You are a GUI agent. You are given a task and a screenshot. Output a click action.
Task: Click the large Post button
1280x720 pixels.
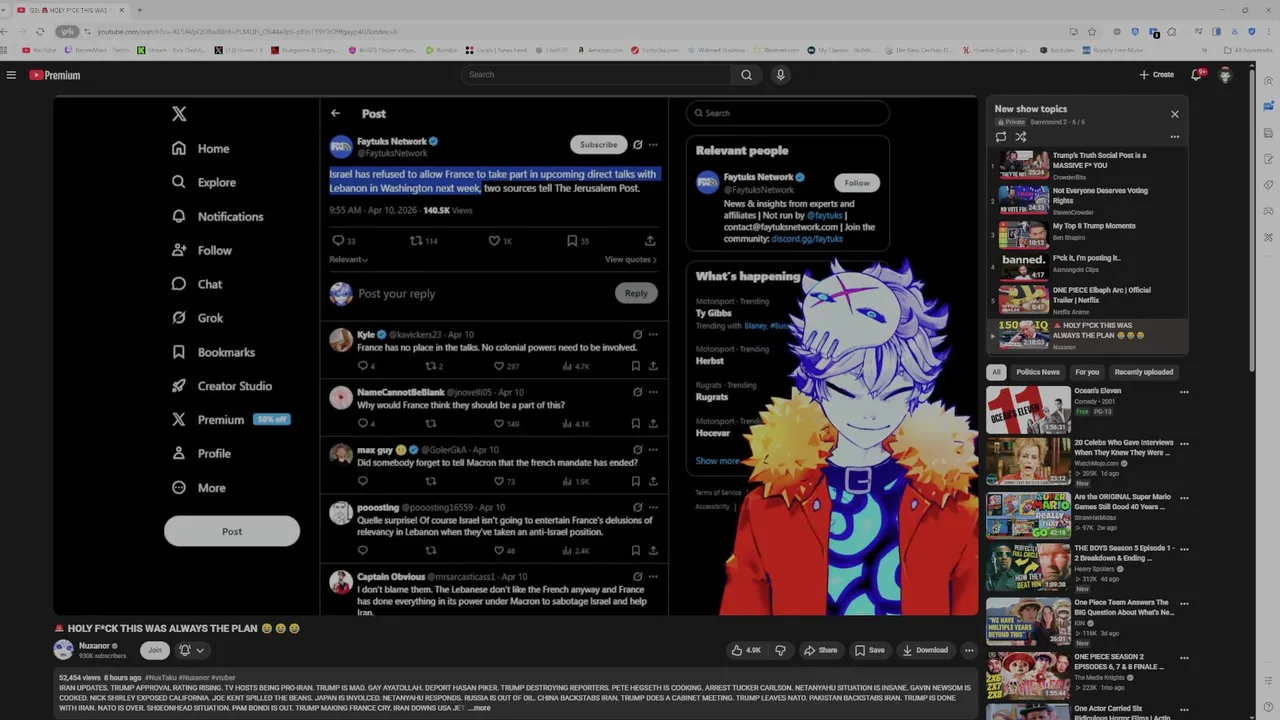coord(232,531)
